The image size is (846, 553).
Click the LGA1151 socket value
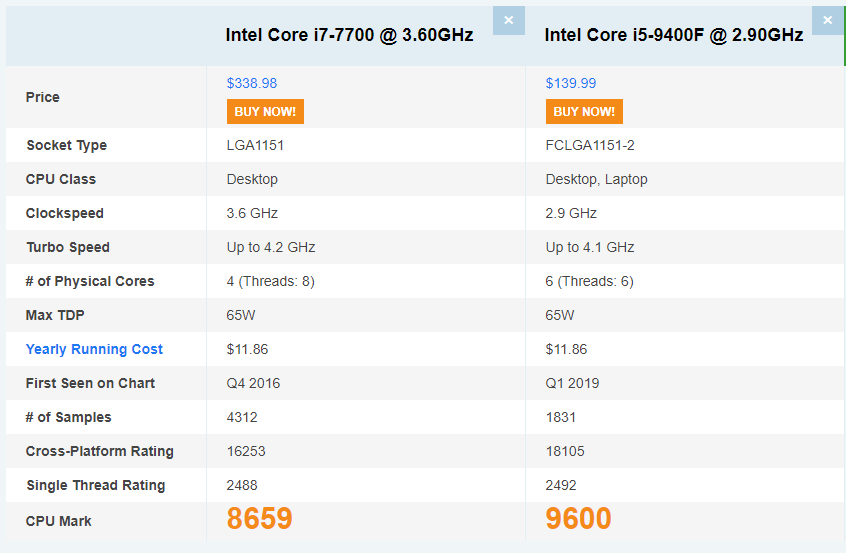[x=255, y=145]
